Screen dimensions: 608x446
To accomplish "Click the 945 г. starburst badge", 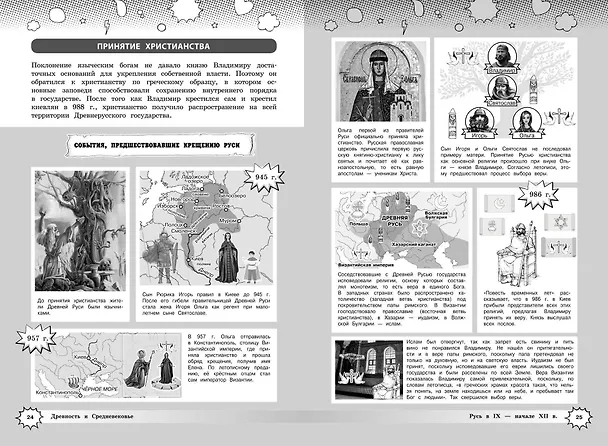I will pyautogui.click(x=264, y=177).
